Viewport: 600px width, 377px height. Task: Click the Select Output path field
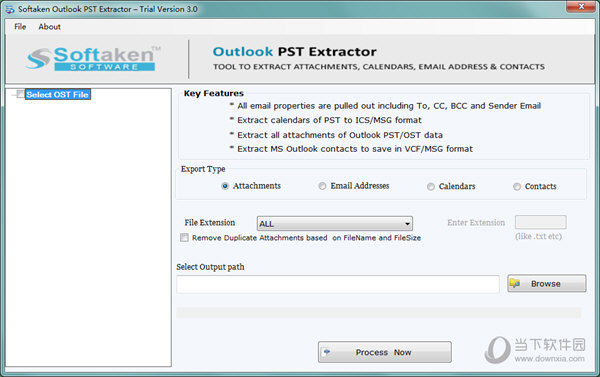pos(338,284)
